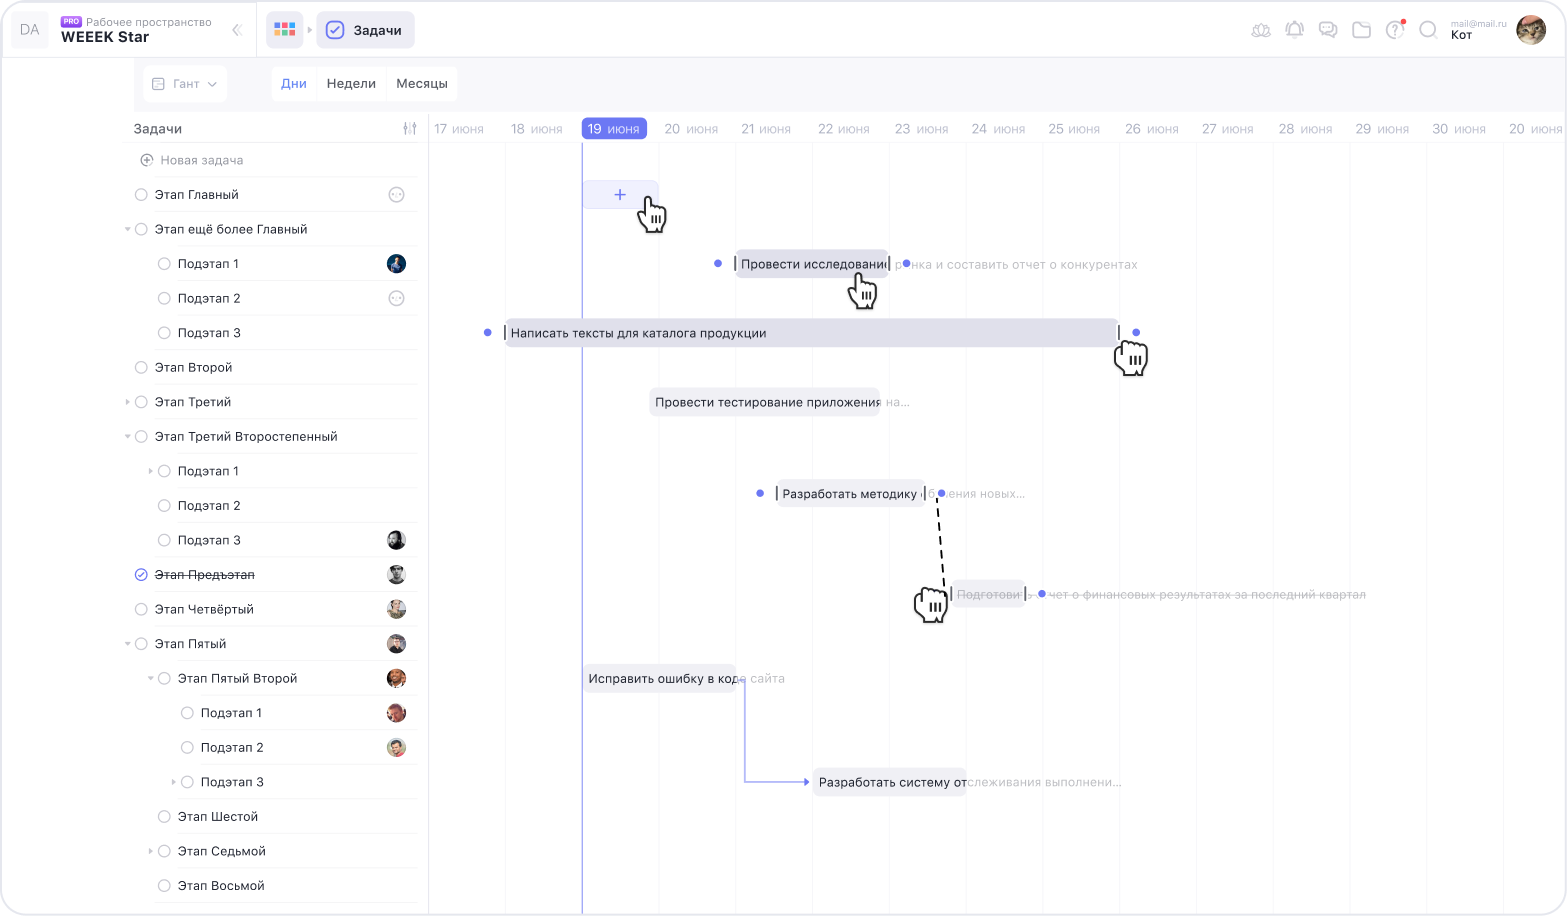The image size is (1567, 916).
Task: Open the notifications bell icon
Action: 1294,30
